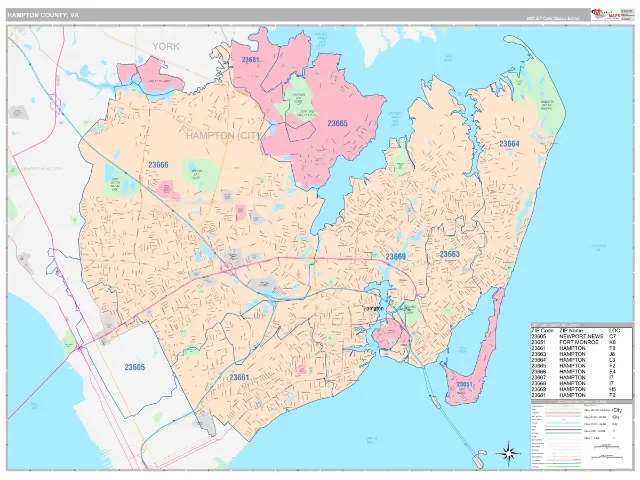The width and height of the screenshot is (640, 480).
Task: Select 'FORT MONROE' in the ZIP legend table
Action: 579,342
